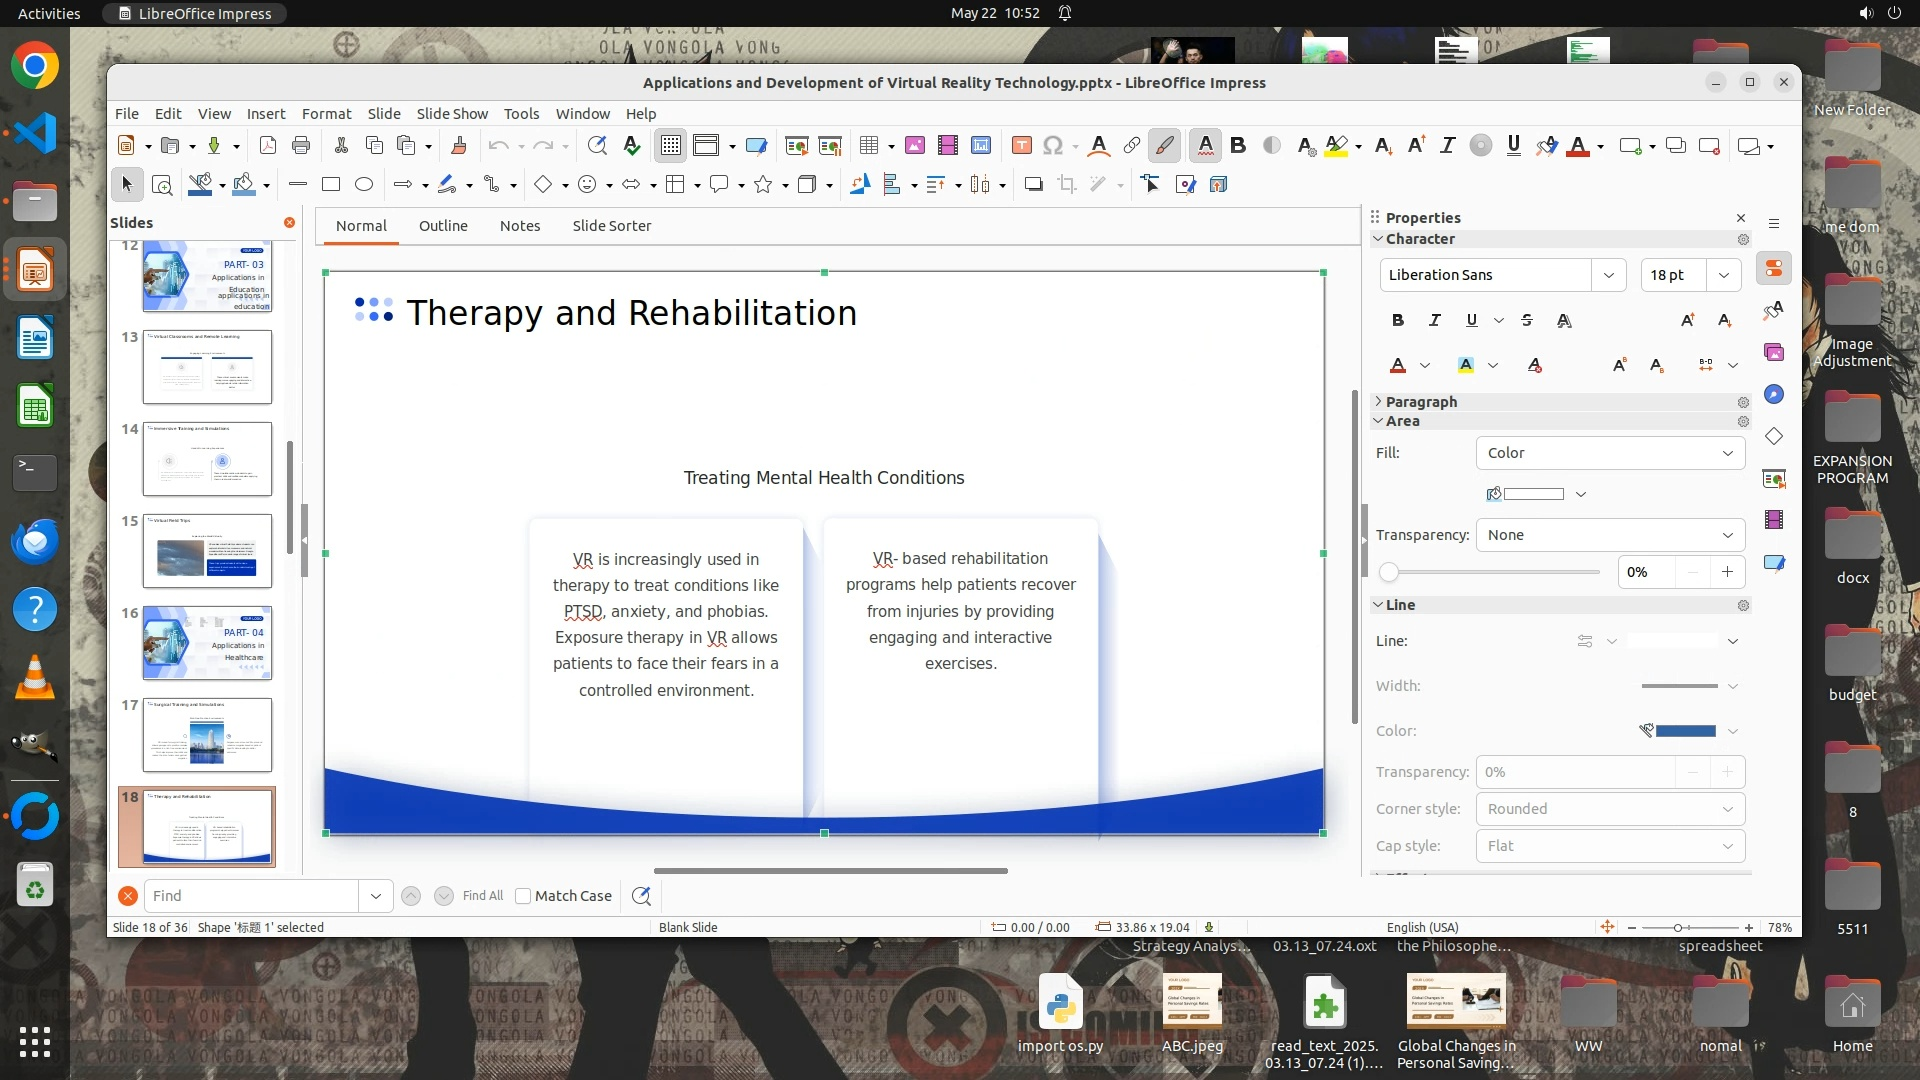Open Google Chrome from the dock
The height and width of the screenshot is (1080, 1920).
point(35,67)
